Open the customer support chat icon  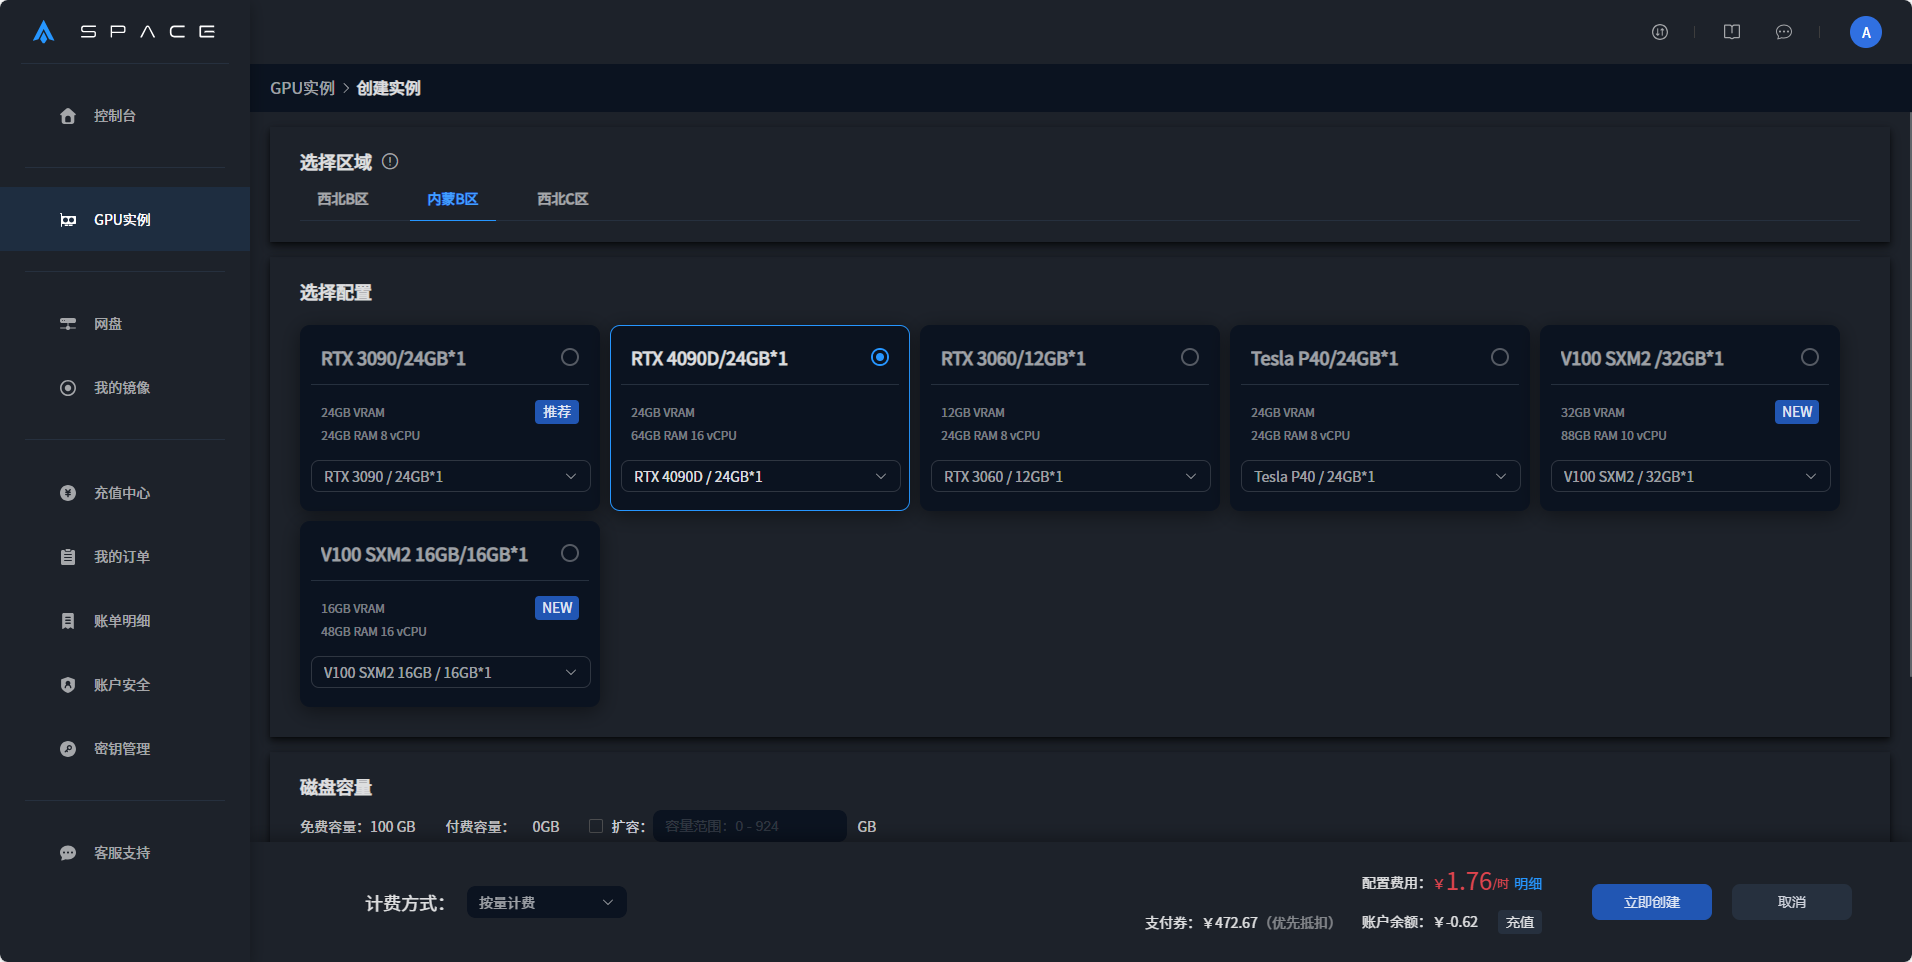pyautogui.click(x=68, y=853)
